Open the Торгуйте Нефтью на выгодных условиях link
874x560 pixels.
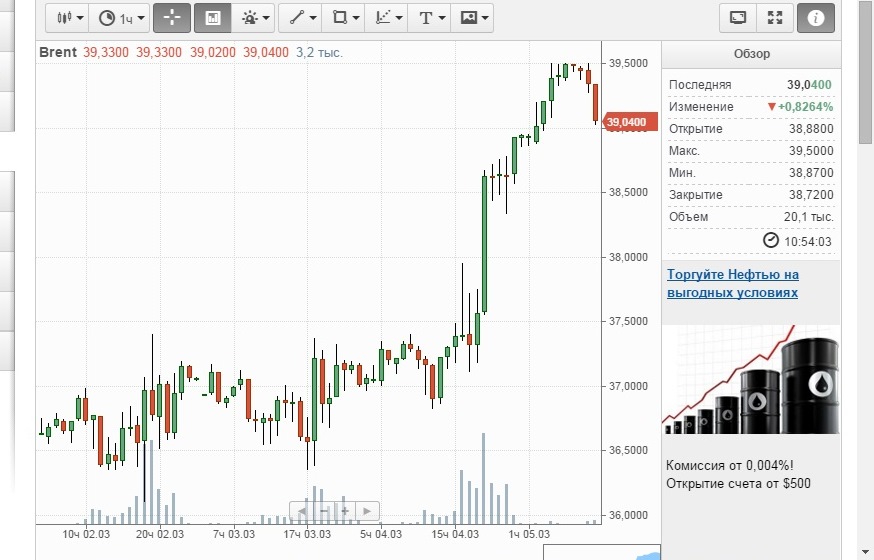733,283
